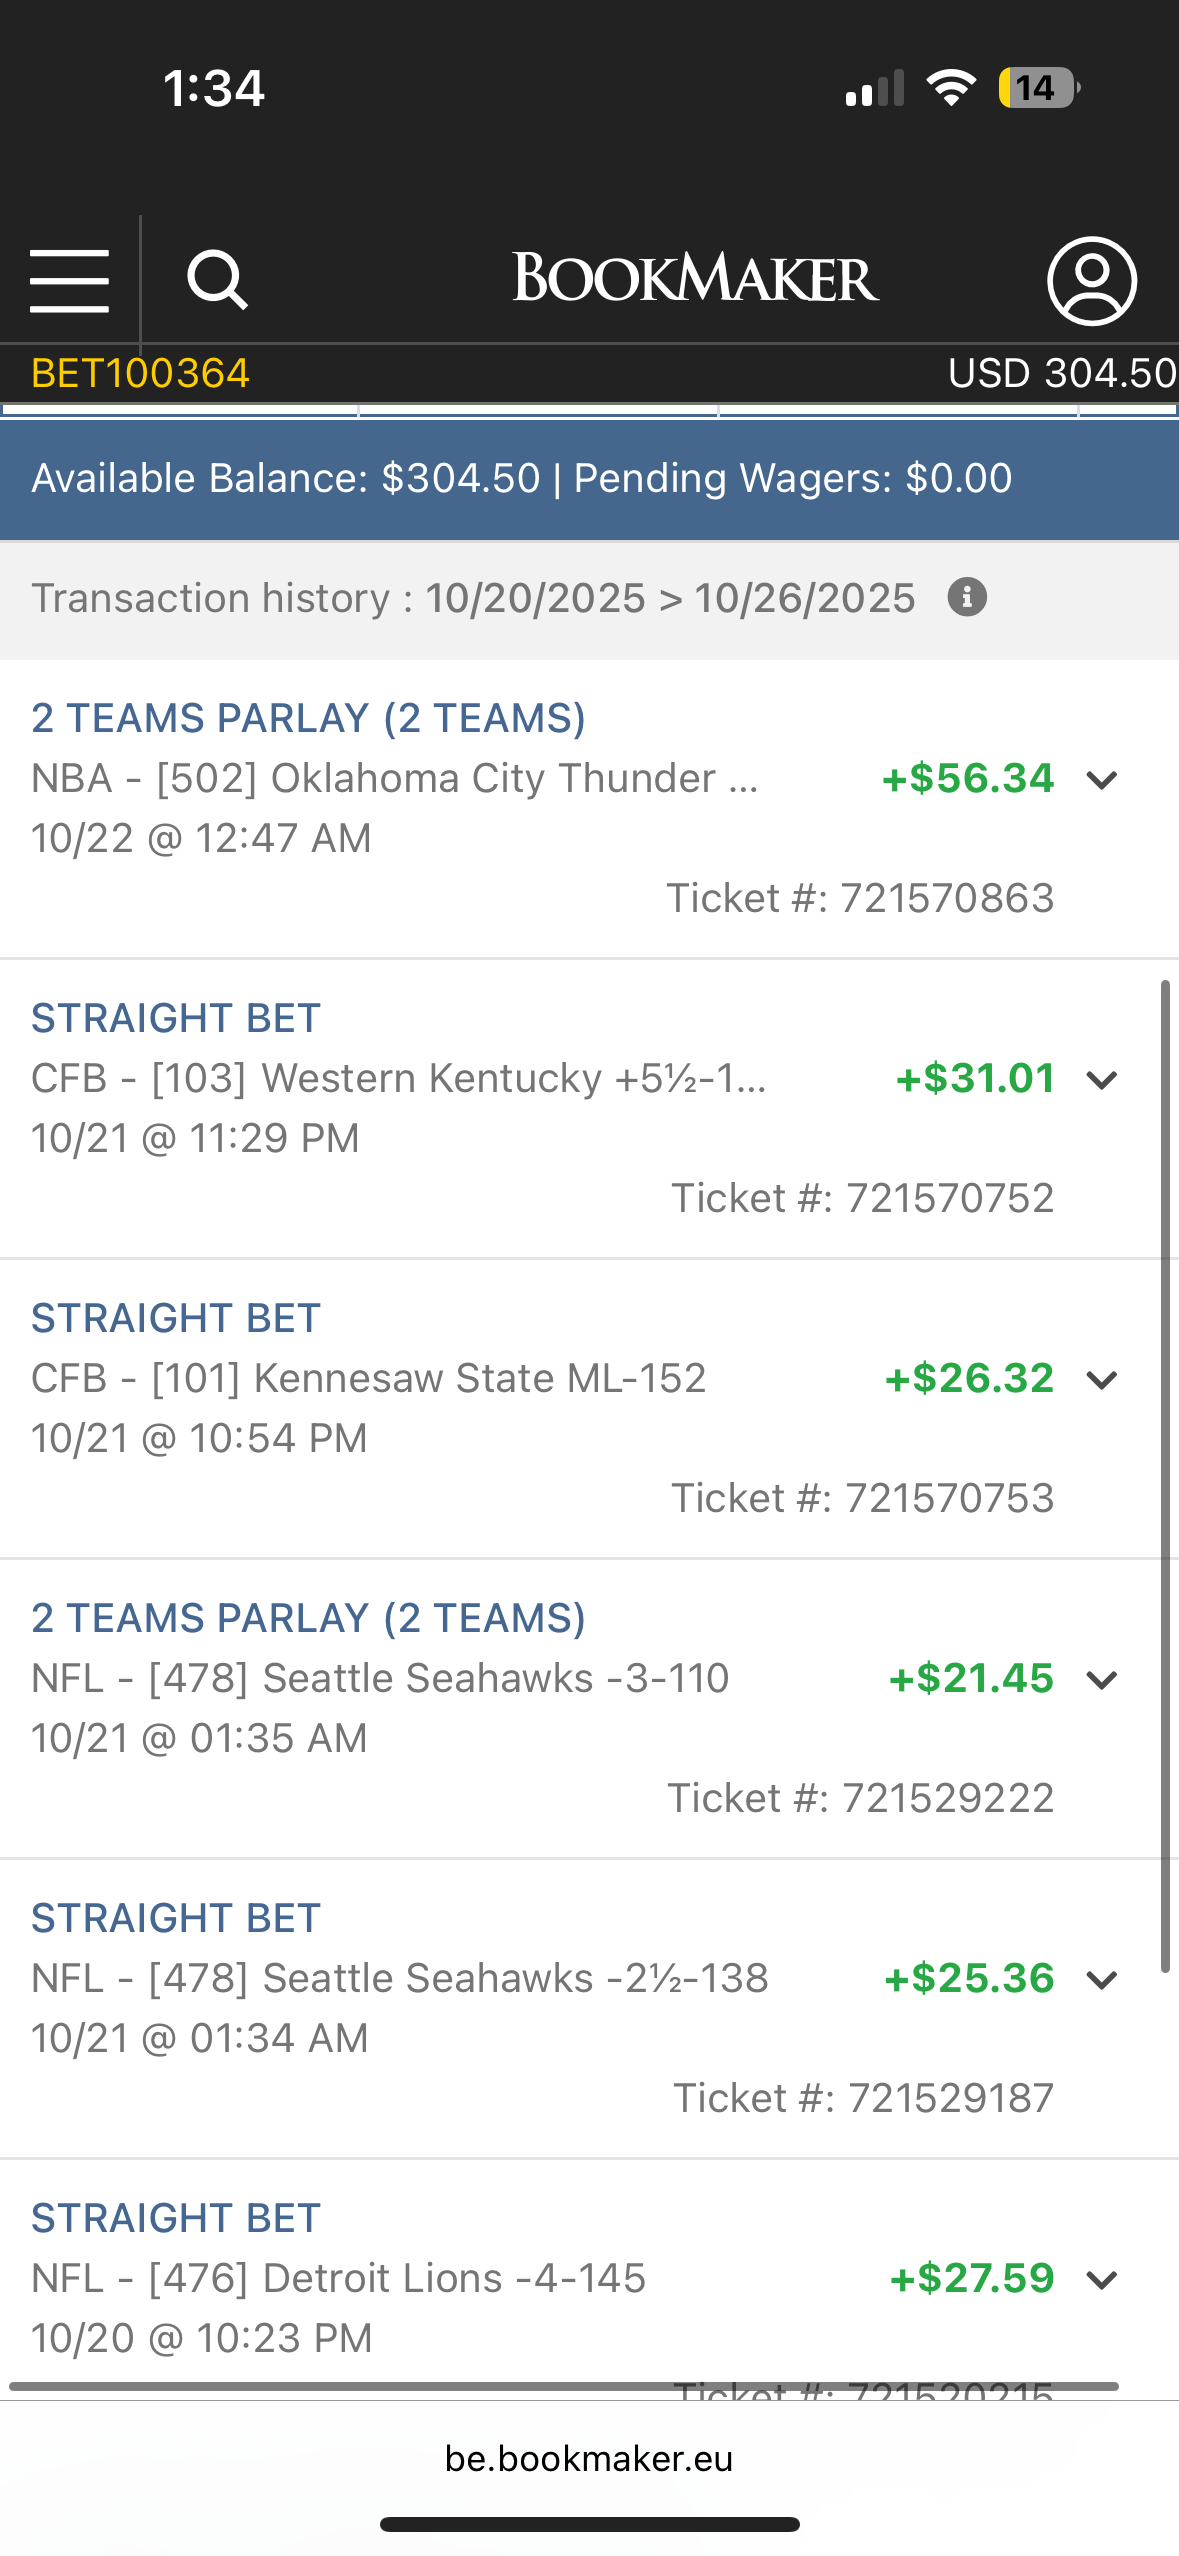Image resolution: width=1179 pixels, height=2556 pixels.
Task: Open the be.bookmaker.eu address bar
Action: (589, 2458)
